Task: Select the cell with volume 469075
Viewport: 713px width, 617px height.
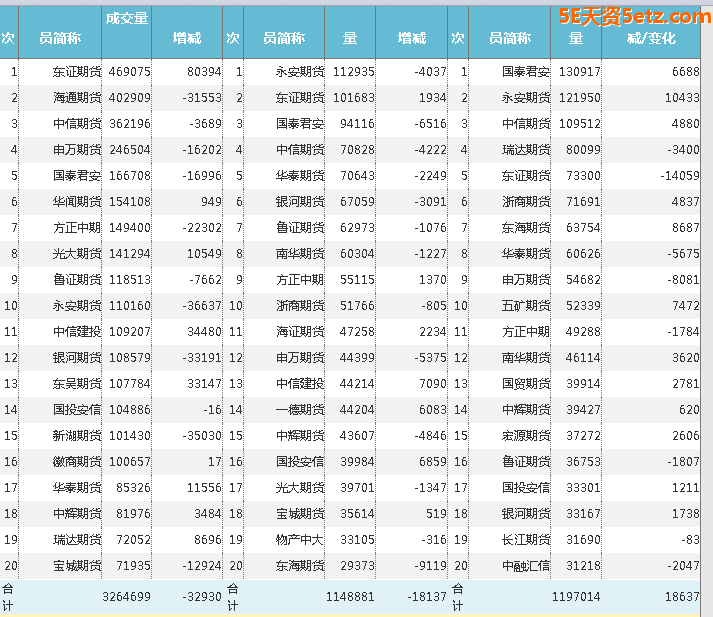Action: [x=129, y=72]
